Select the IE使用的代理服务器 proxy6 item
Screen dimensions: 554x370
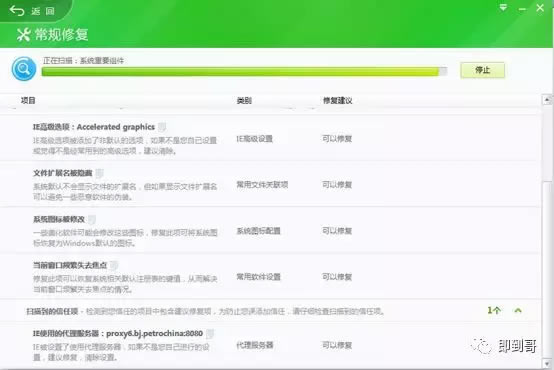pos(270,345)
